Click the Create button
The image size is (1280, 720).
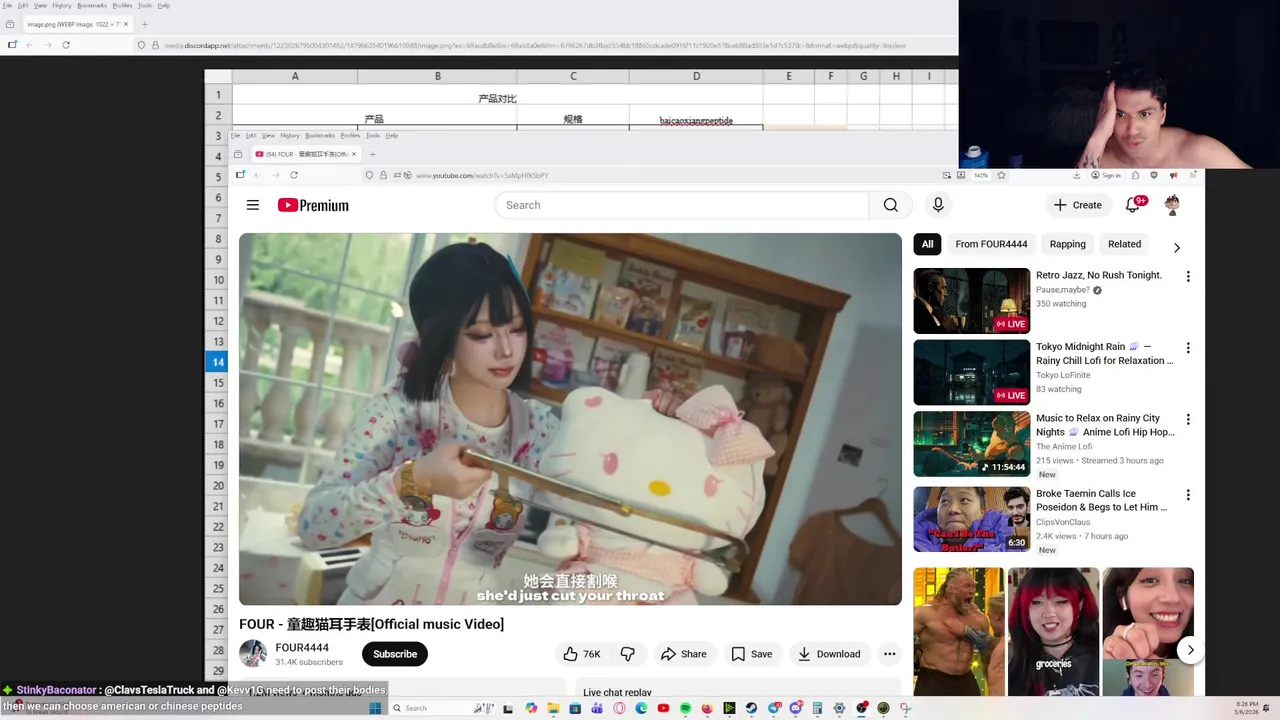(1078, 205)
